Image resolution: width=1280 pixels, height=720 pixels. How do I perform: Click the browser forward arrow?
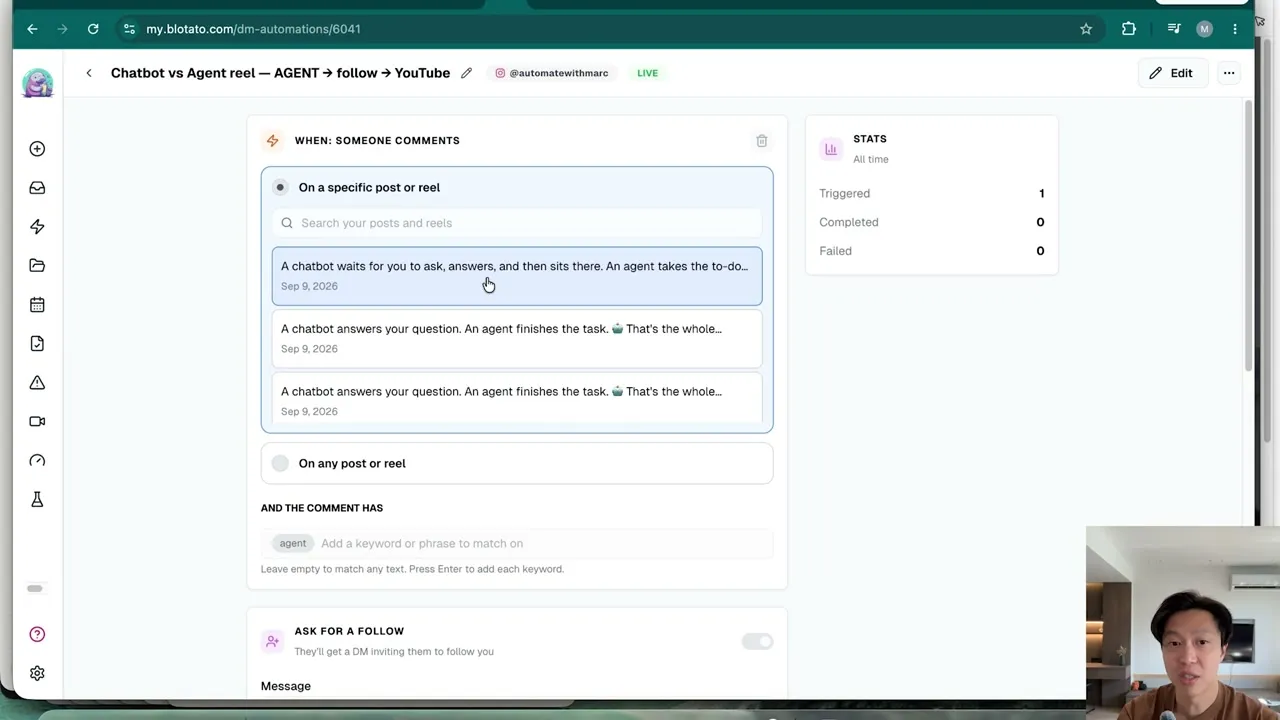[x=62, y=29]
